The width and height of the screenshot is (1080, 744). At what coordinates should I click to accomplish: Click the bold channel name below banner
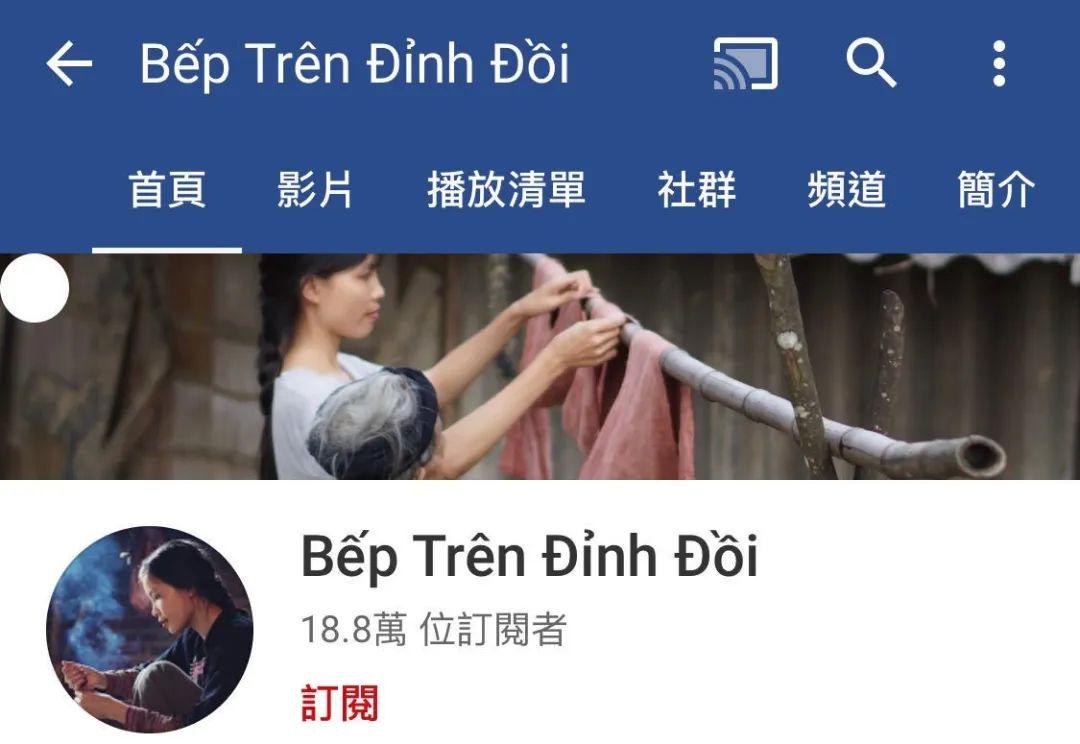[x=529, y=557]
